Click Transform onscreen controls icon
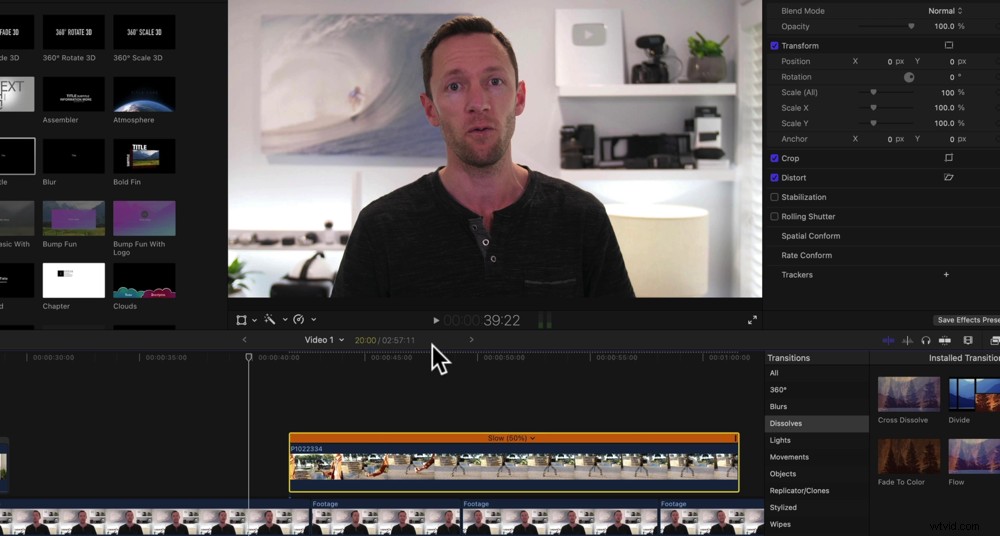Image resolution: width=1000 pixels, height=536 pixels. (x=948, y=45)
